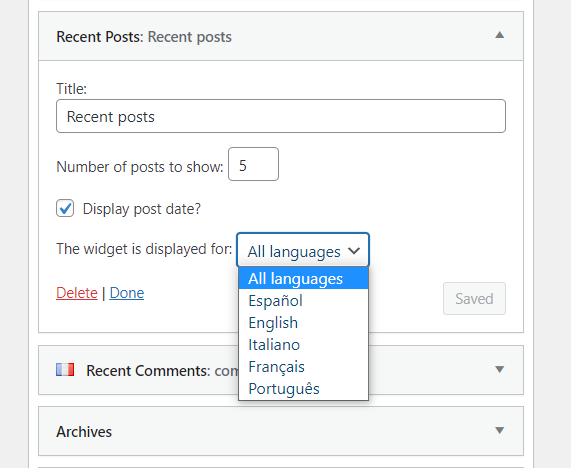Collapse the Recent Posts widget arrow
The width and height of the screenshot is (571, 468).
point(500,35)
